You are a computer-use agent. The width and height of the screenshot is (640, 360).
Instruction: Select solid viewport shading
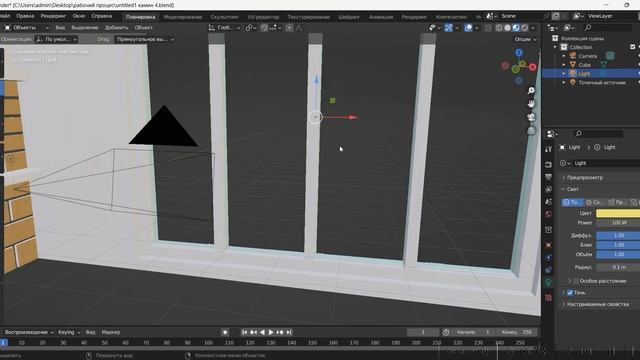tap(507, 28)
